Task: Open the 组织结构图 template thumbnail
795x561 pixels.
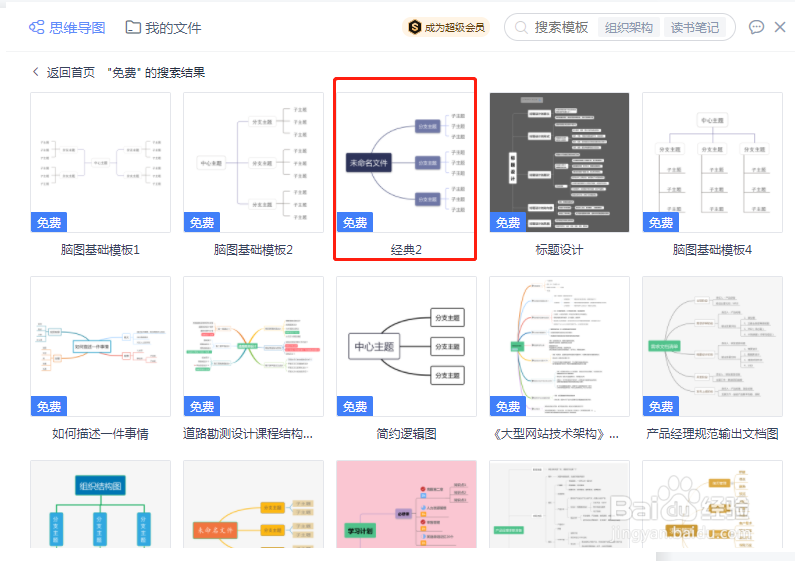Action: point(100,504)
